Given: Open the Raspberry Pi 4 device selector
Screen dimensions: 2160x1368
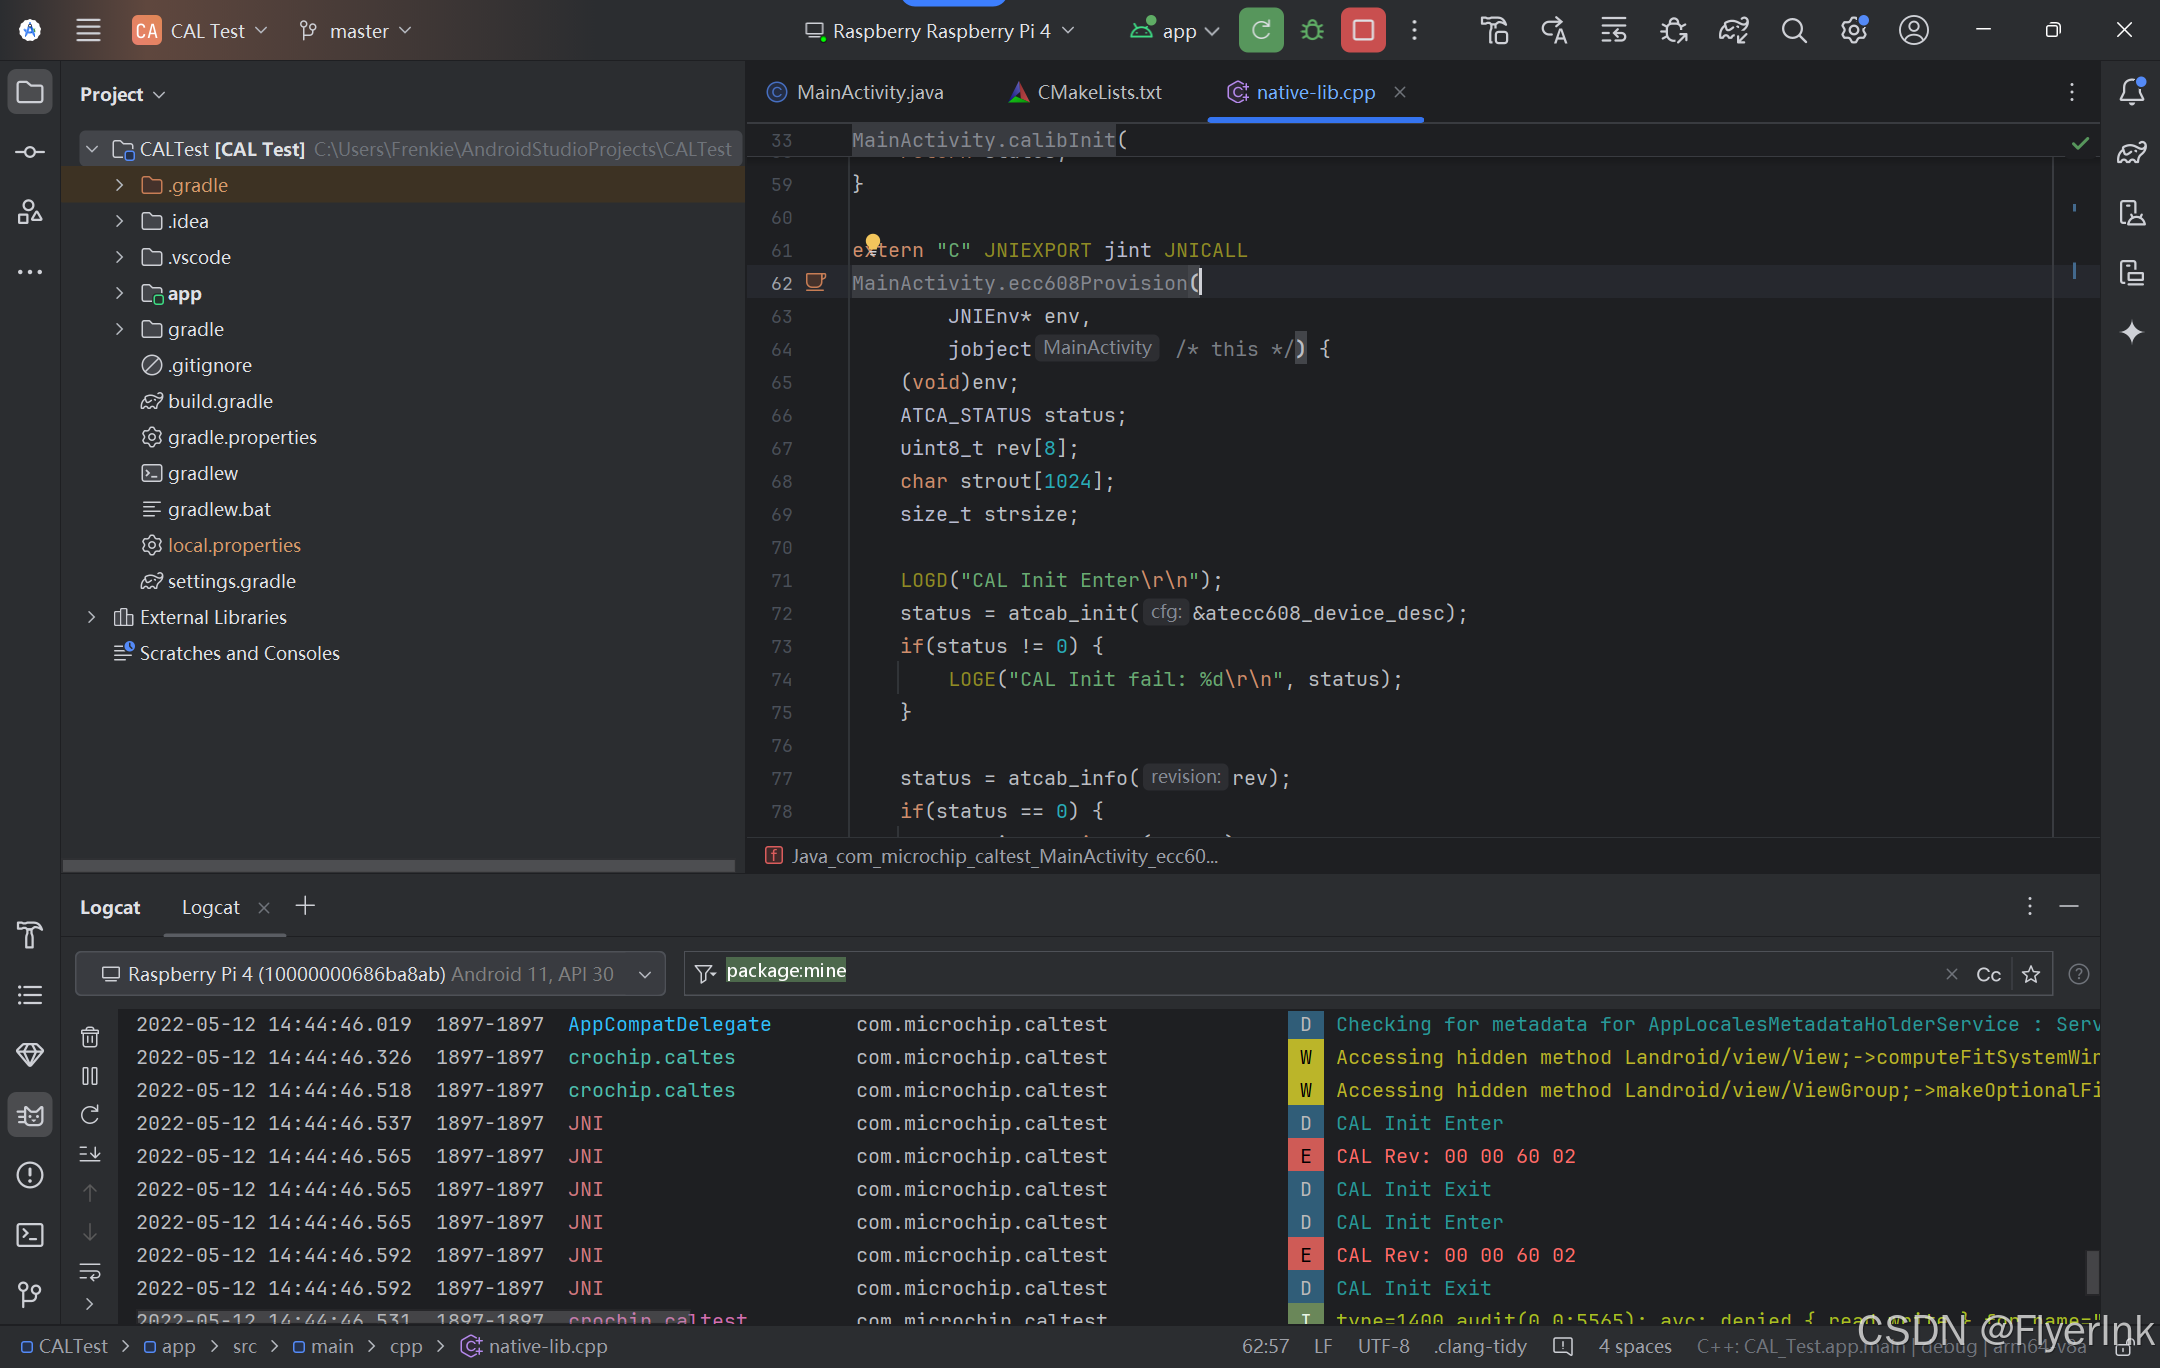Looking at the screenshot, I should (940, 30).
